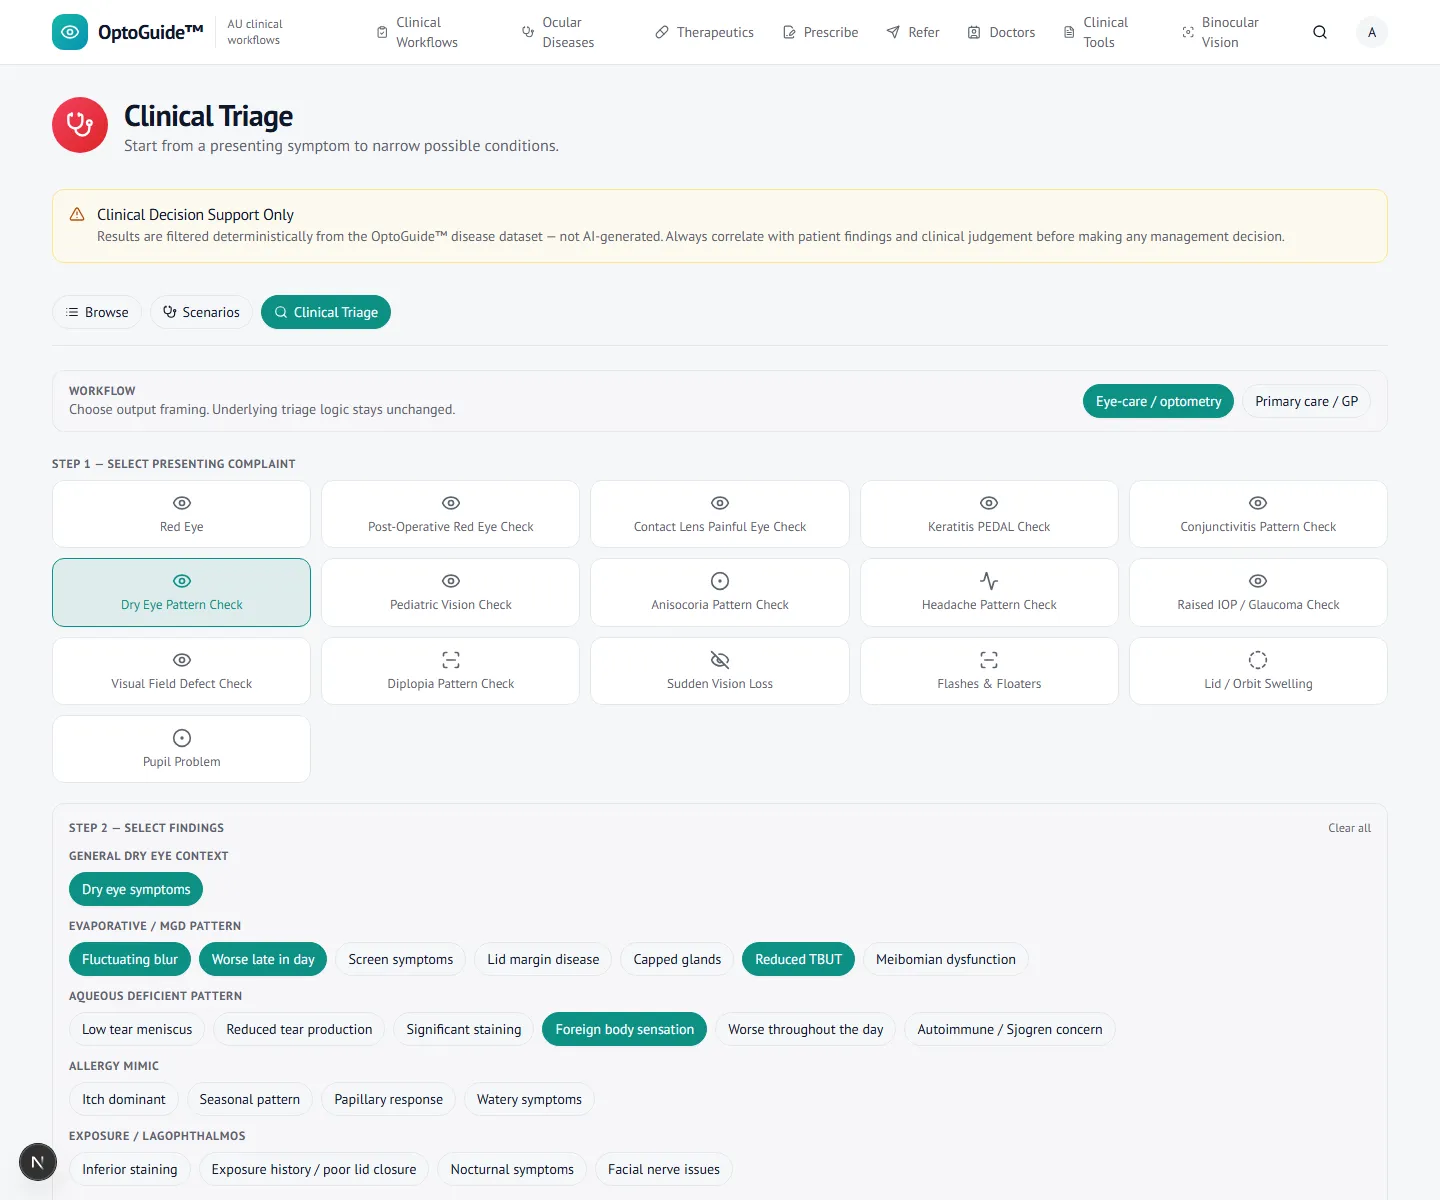Deselect the Fluctuating blur finding
Screen dimensions: 1440x1200
pyautogui.click(x=130, y=959)
